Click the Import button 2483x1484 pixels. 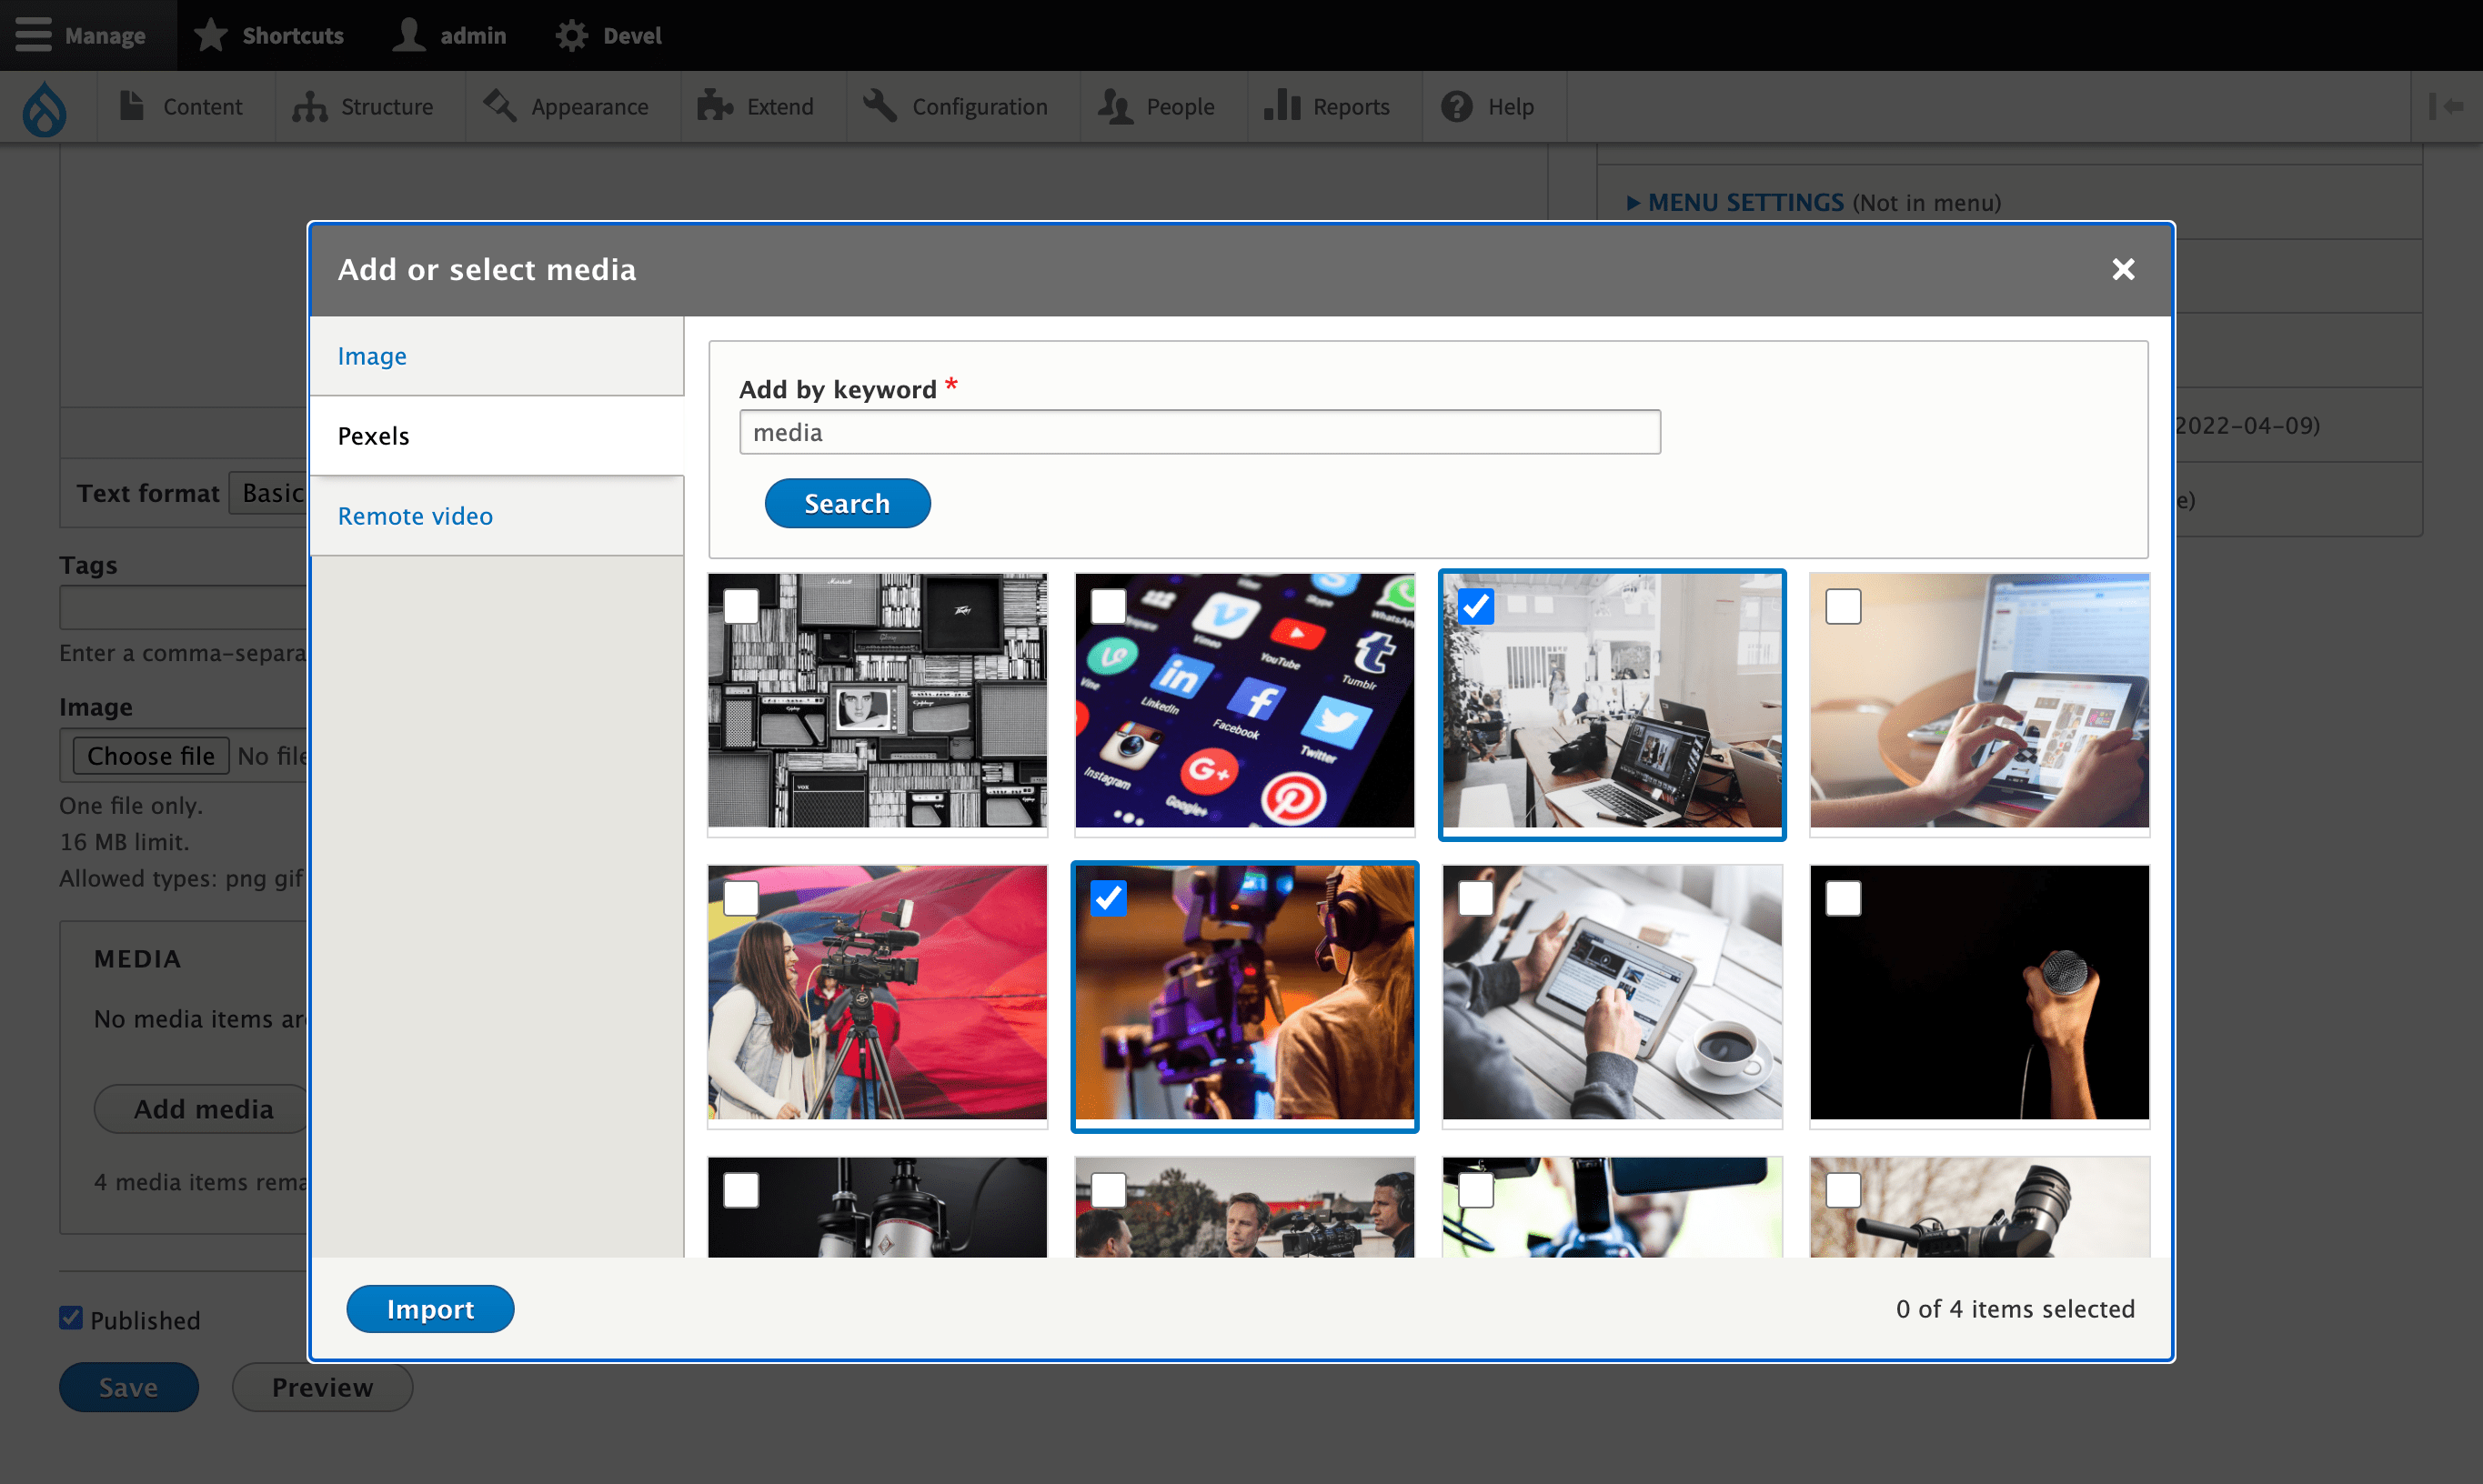[x=430, y=1309]
